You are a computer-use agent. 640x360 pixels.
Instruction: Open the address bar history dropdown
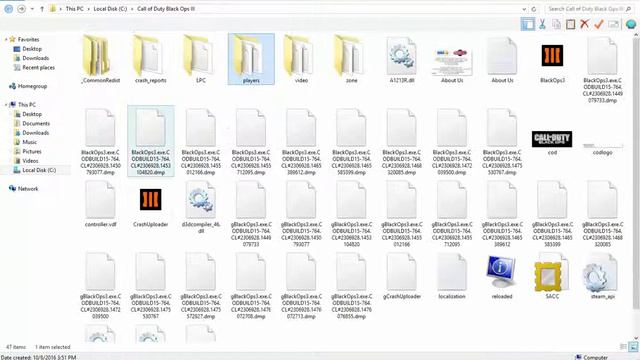click(x=524, y=9)
